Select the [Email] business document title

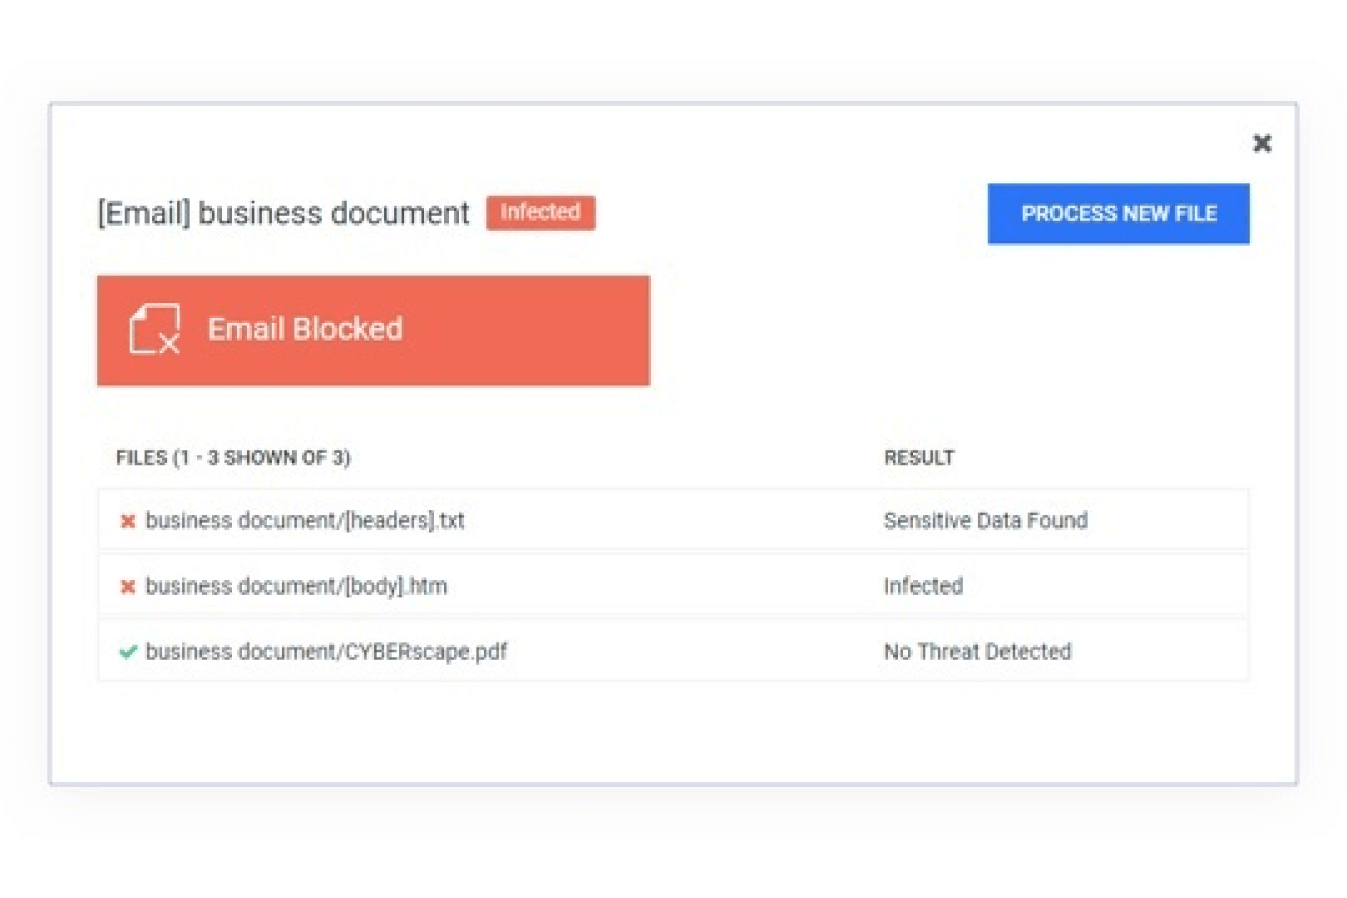click(282, 212)
